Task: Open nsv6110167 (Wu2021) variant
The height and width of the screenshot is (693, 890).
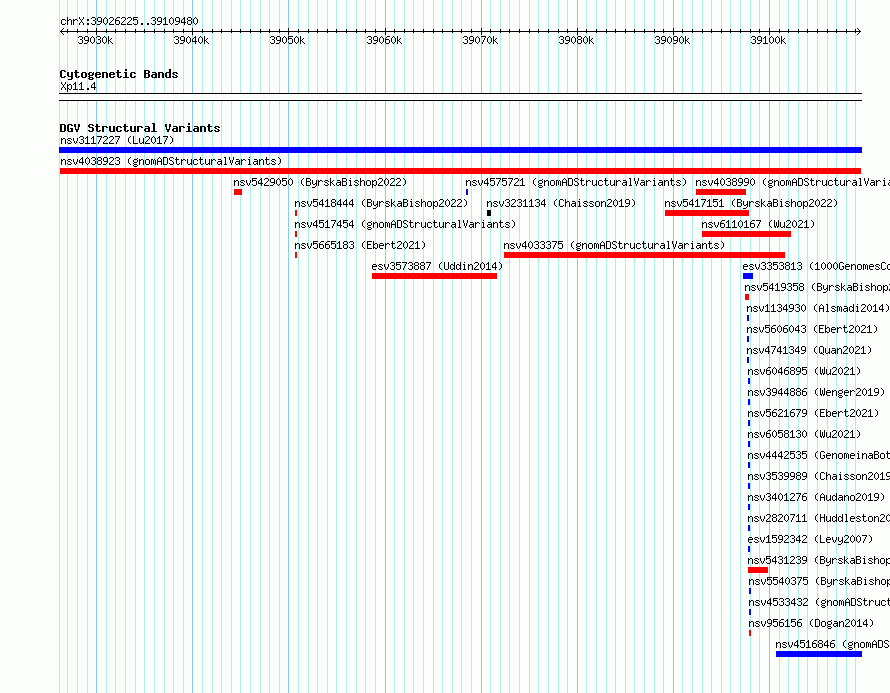Action: coord(758,224)
